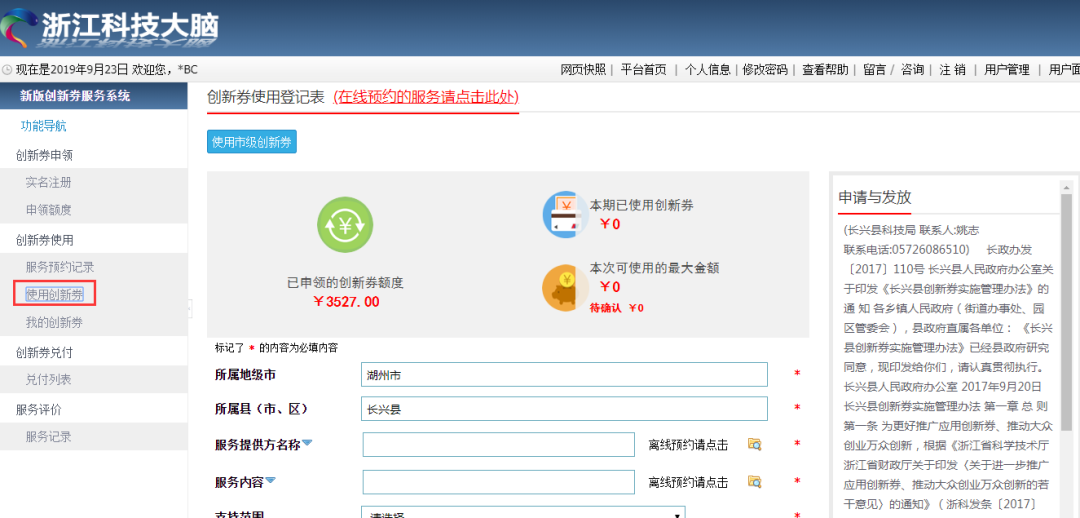Open 服务记录 in the sidebar
This screenshot has width=1080, height=518.
[x=48, y=437]
